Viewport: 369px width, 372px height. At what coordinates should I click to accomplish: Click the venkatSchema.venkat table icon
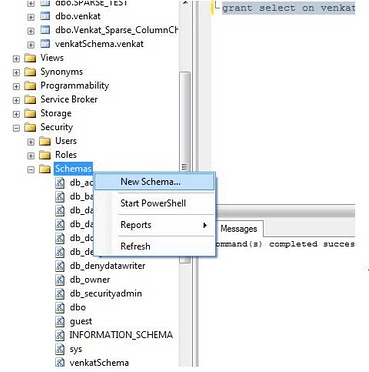(45, 44)
